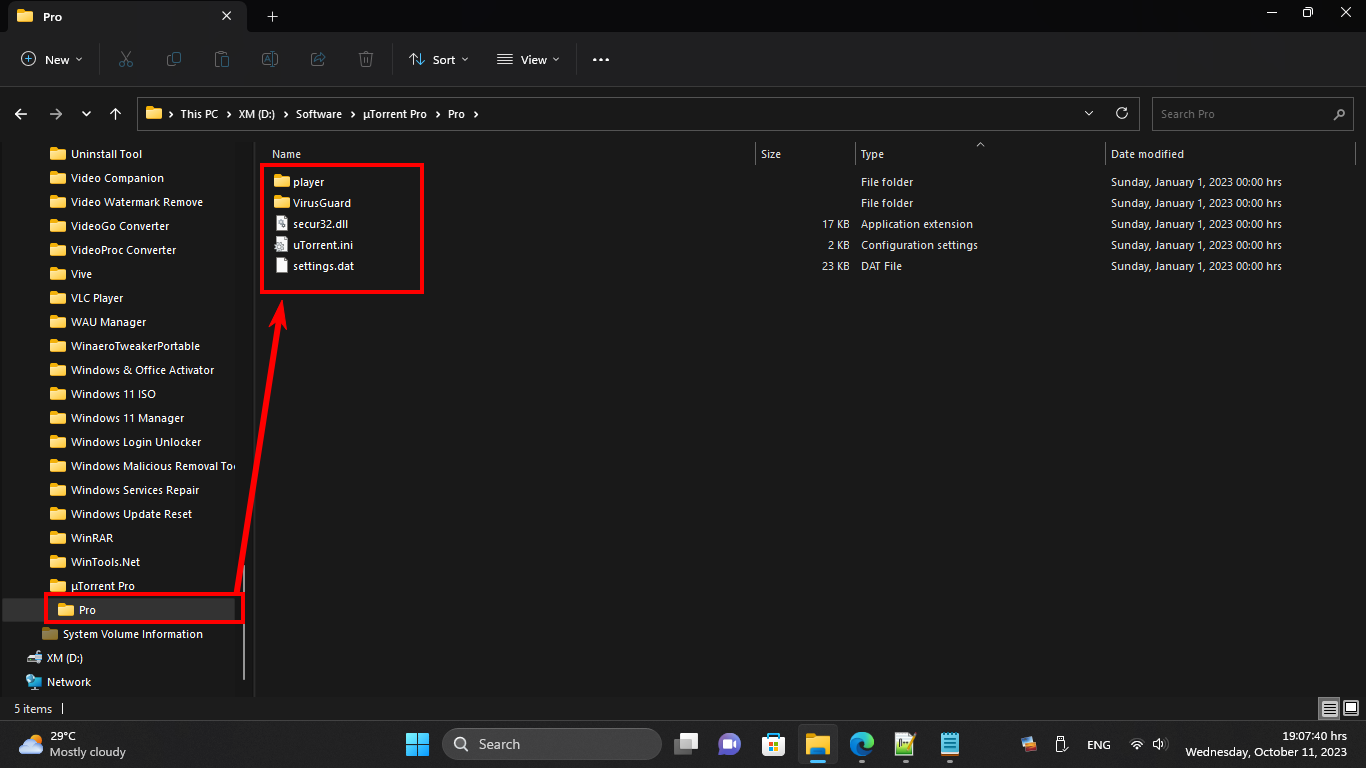Open address bar history dropdown
This screenshot has height=768, width=1366.
1089,114
